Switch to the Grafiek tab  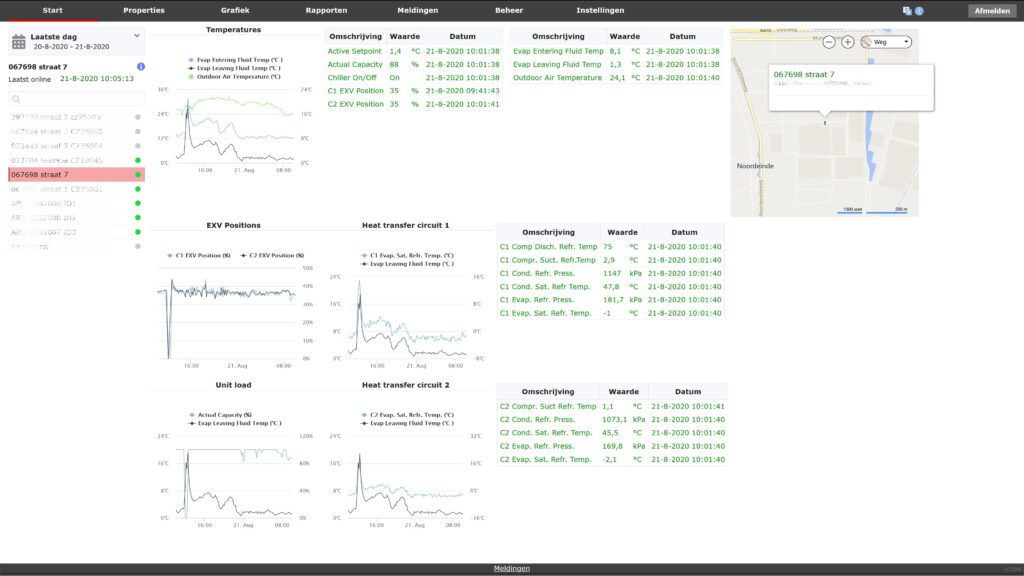click(235, 10)
